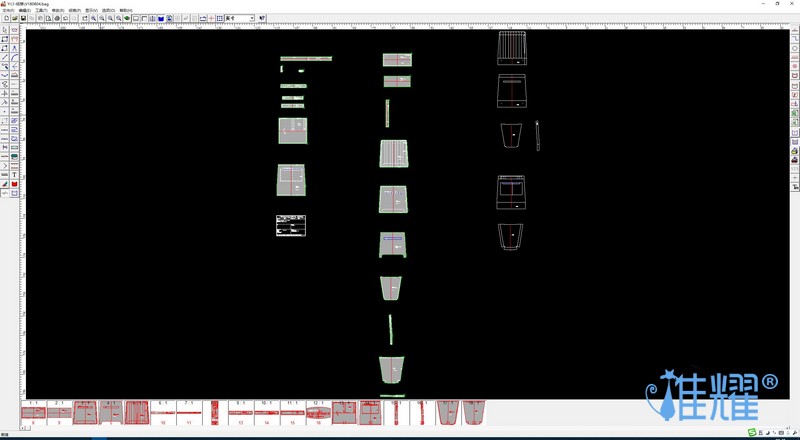Click the context help arrow-question icon

pos(263,18)
